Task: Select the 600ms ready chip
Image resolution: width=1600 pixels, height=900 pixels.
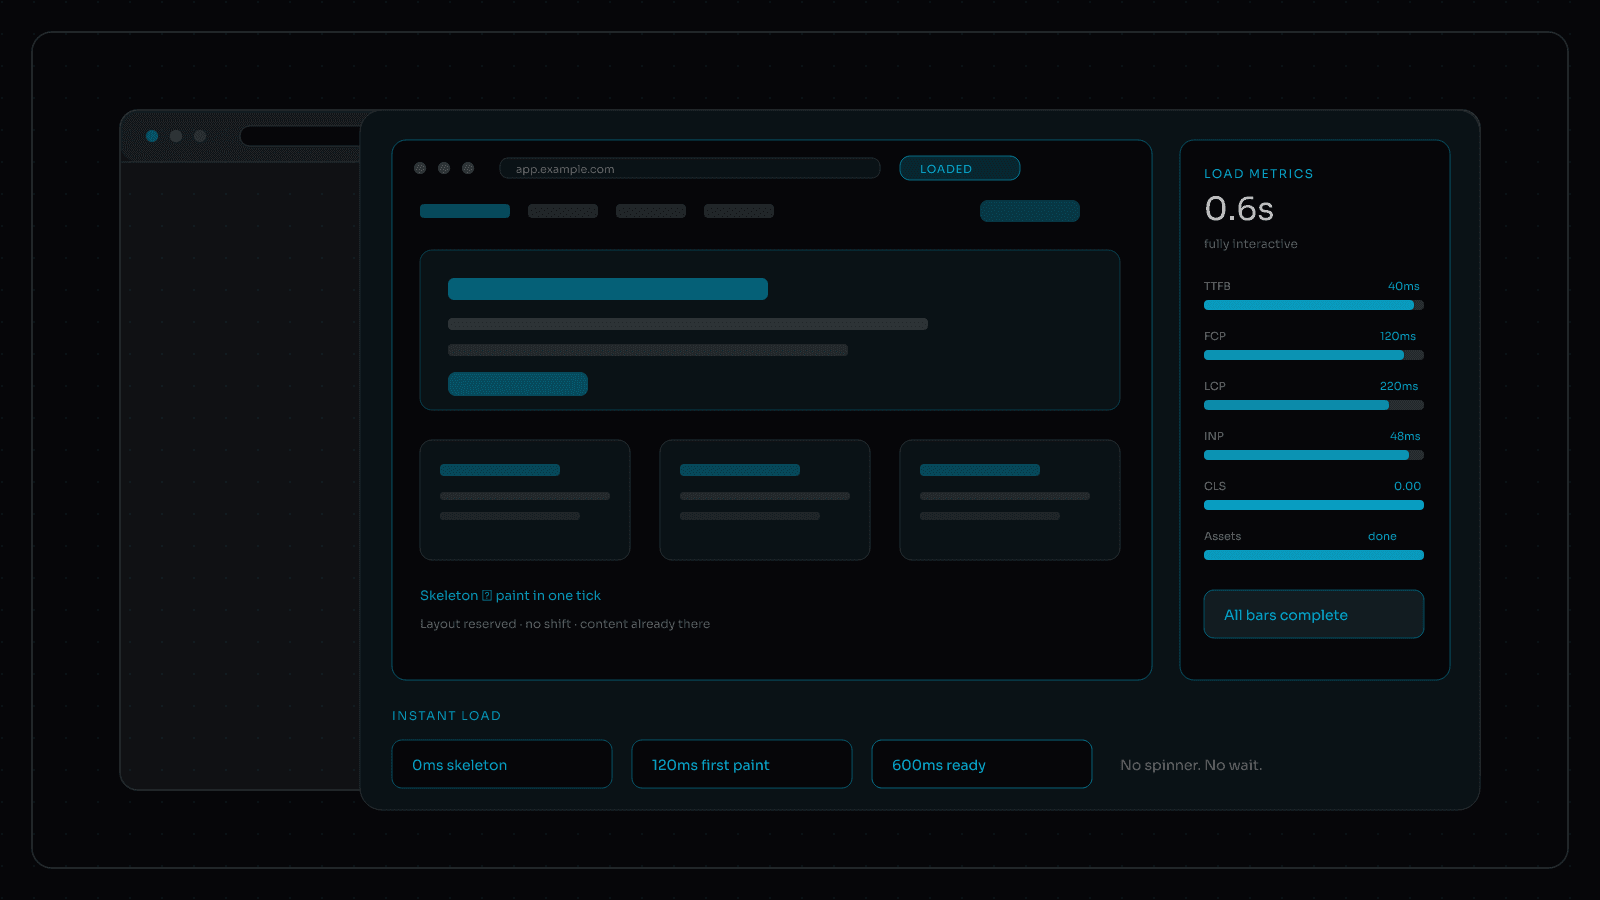Action: coord(982,764)
